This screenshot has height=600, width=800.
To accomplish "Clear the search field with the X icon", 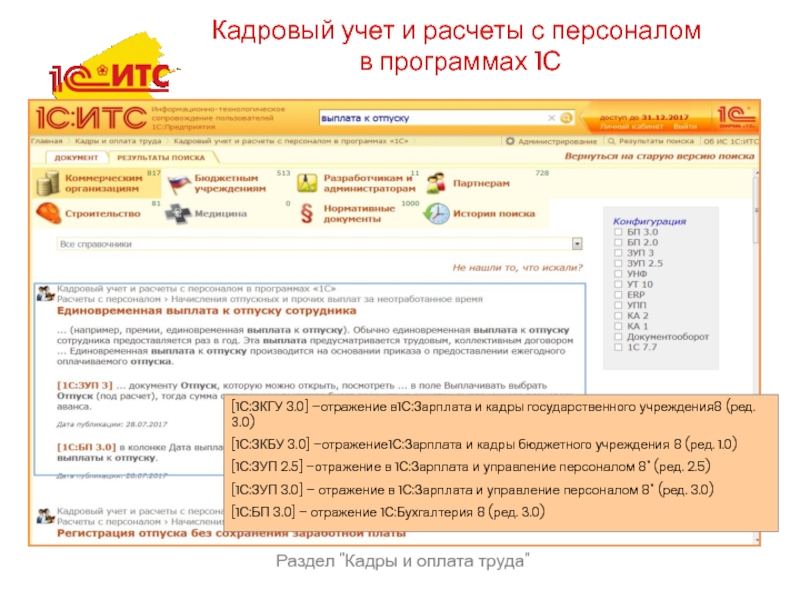I will (x=552, y=118).
